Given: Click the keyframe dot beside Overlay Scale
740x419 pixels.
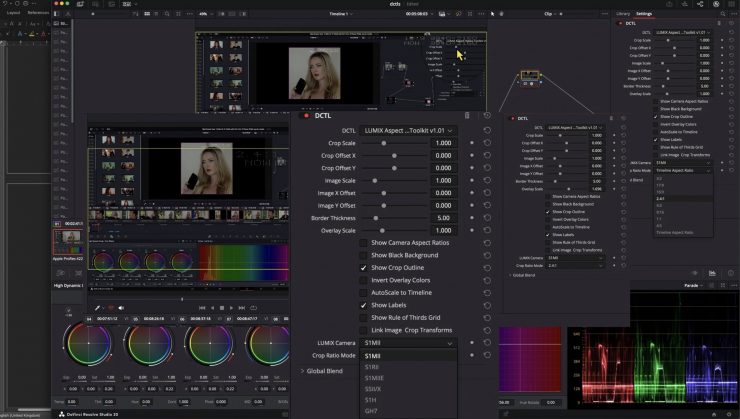Looking at the screenshot, I should click(x=472, y=231).
